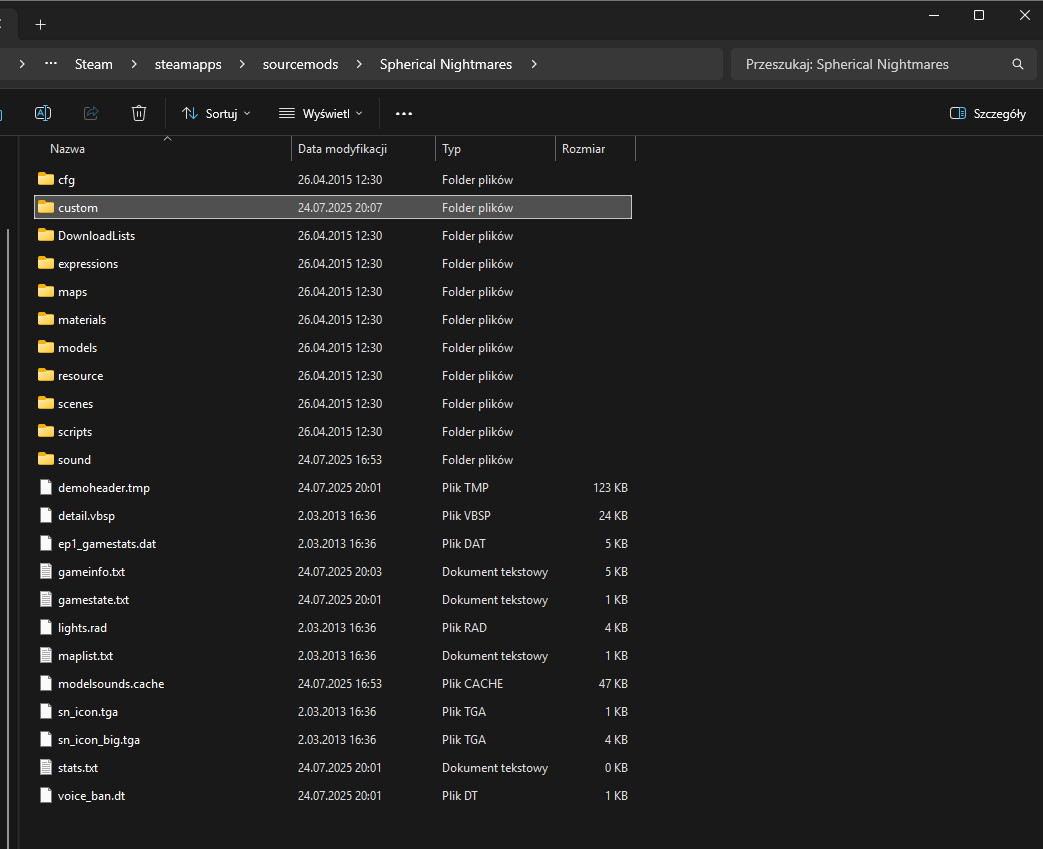The image size is (1043, 849).
Task: Sort by Data modyfikacji column header
Action: [342, 149]
